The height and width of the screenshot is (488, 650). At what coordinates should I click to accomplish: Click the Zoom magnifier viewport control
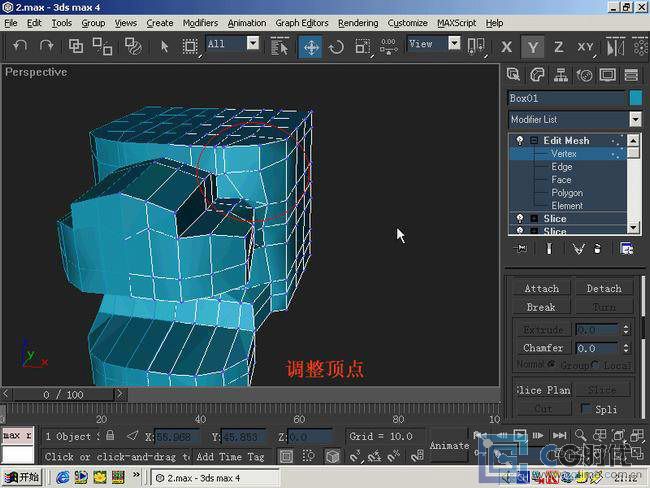[x=581, y=435]
